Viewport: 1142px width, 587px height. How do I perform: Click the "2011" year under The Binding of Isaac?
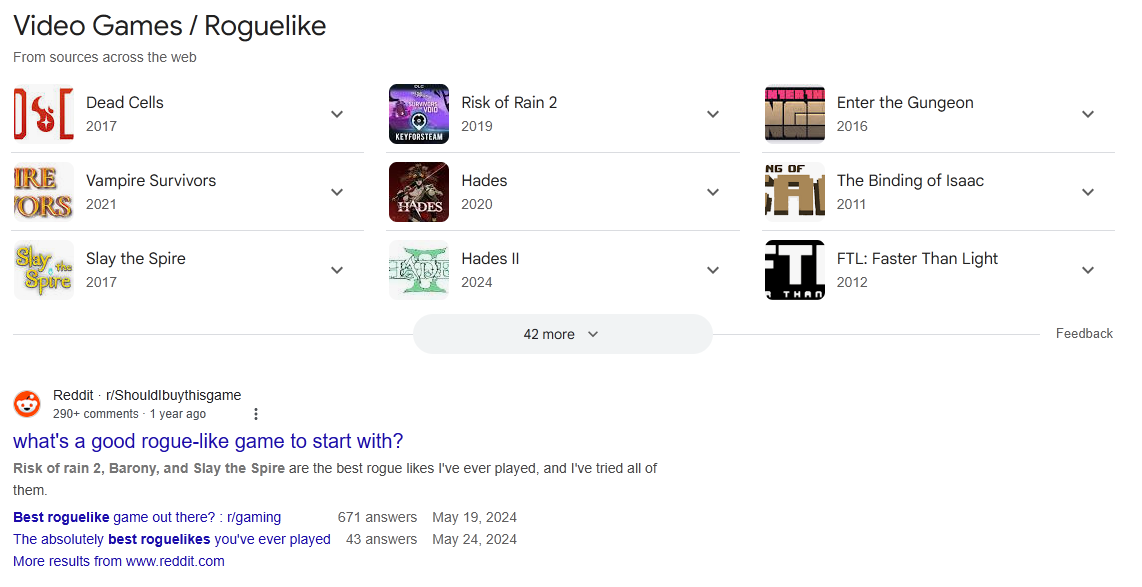[851, 205]
